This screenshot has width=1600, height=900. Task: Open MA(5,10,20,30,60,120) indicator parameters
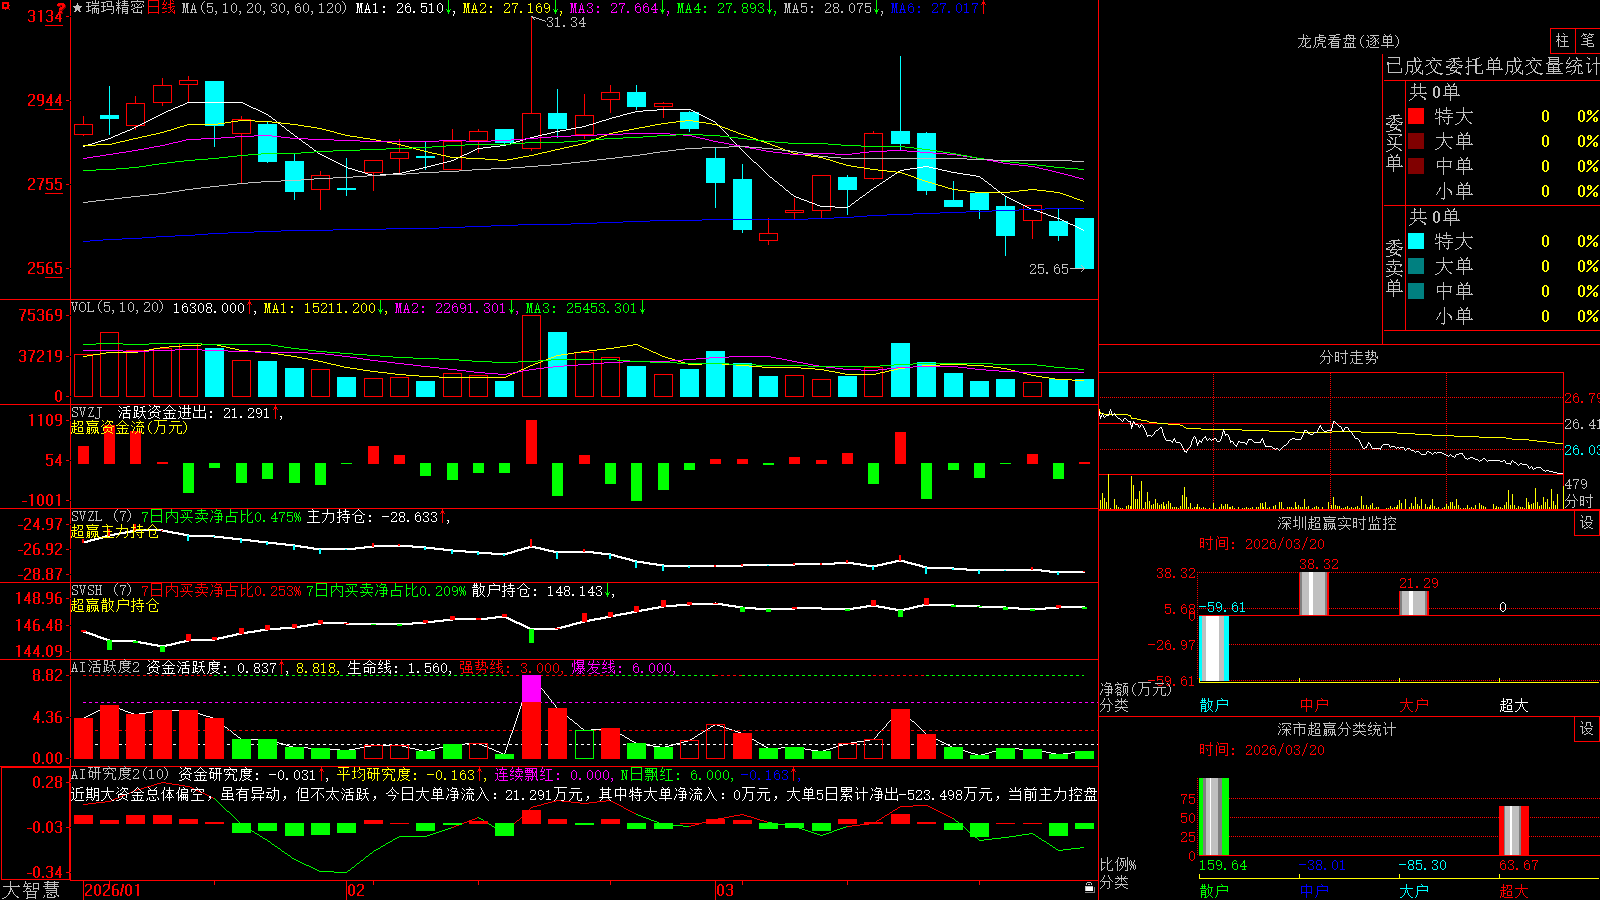(x=264, y=8)
